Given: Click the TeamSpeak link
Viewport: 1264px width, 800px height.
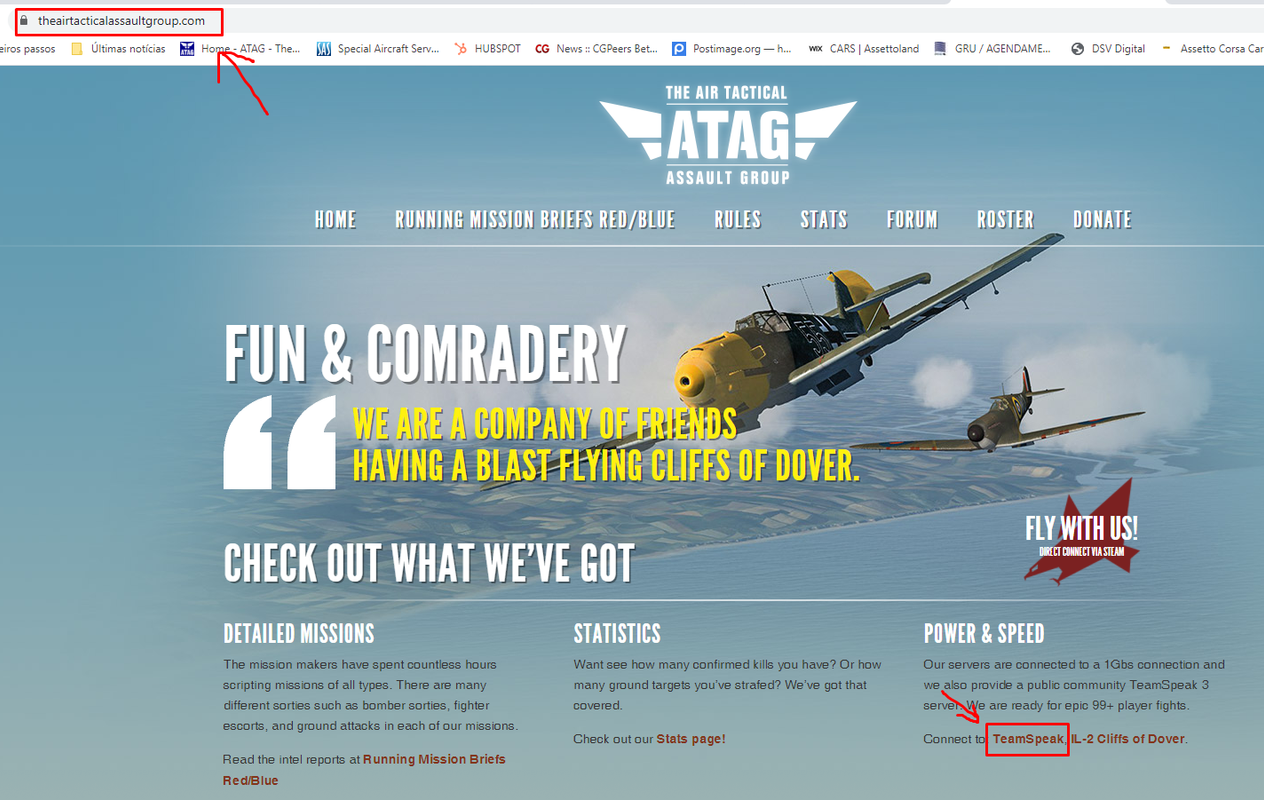Looking at the screenshot, I should 1028,739.
